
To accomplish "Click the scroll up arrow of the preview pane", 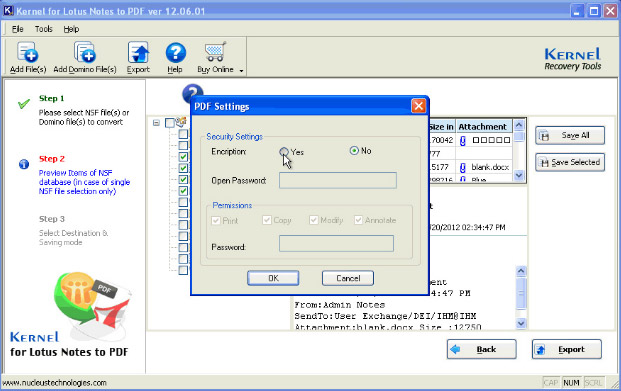I will [x=521, y=271].
